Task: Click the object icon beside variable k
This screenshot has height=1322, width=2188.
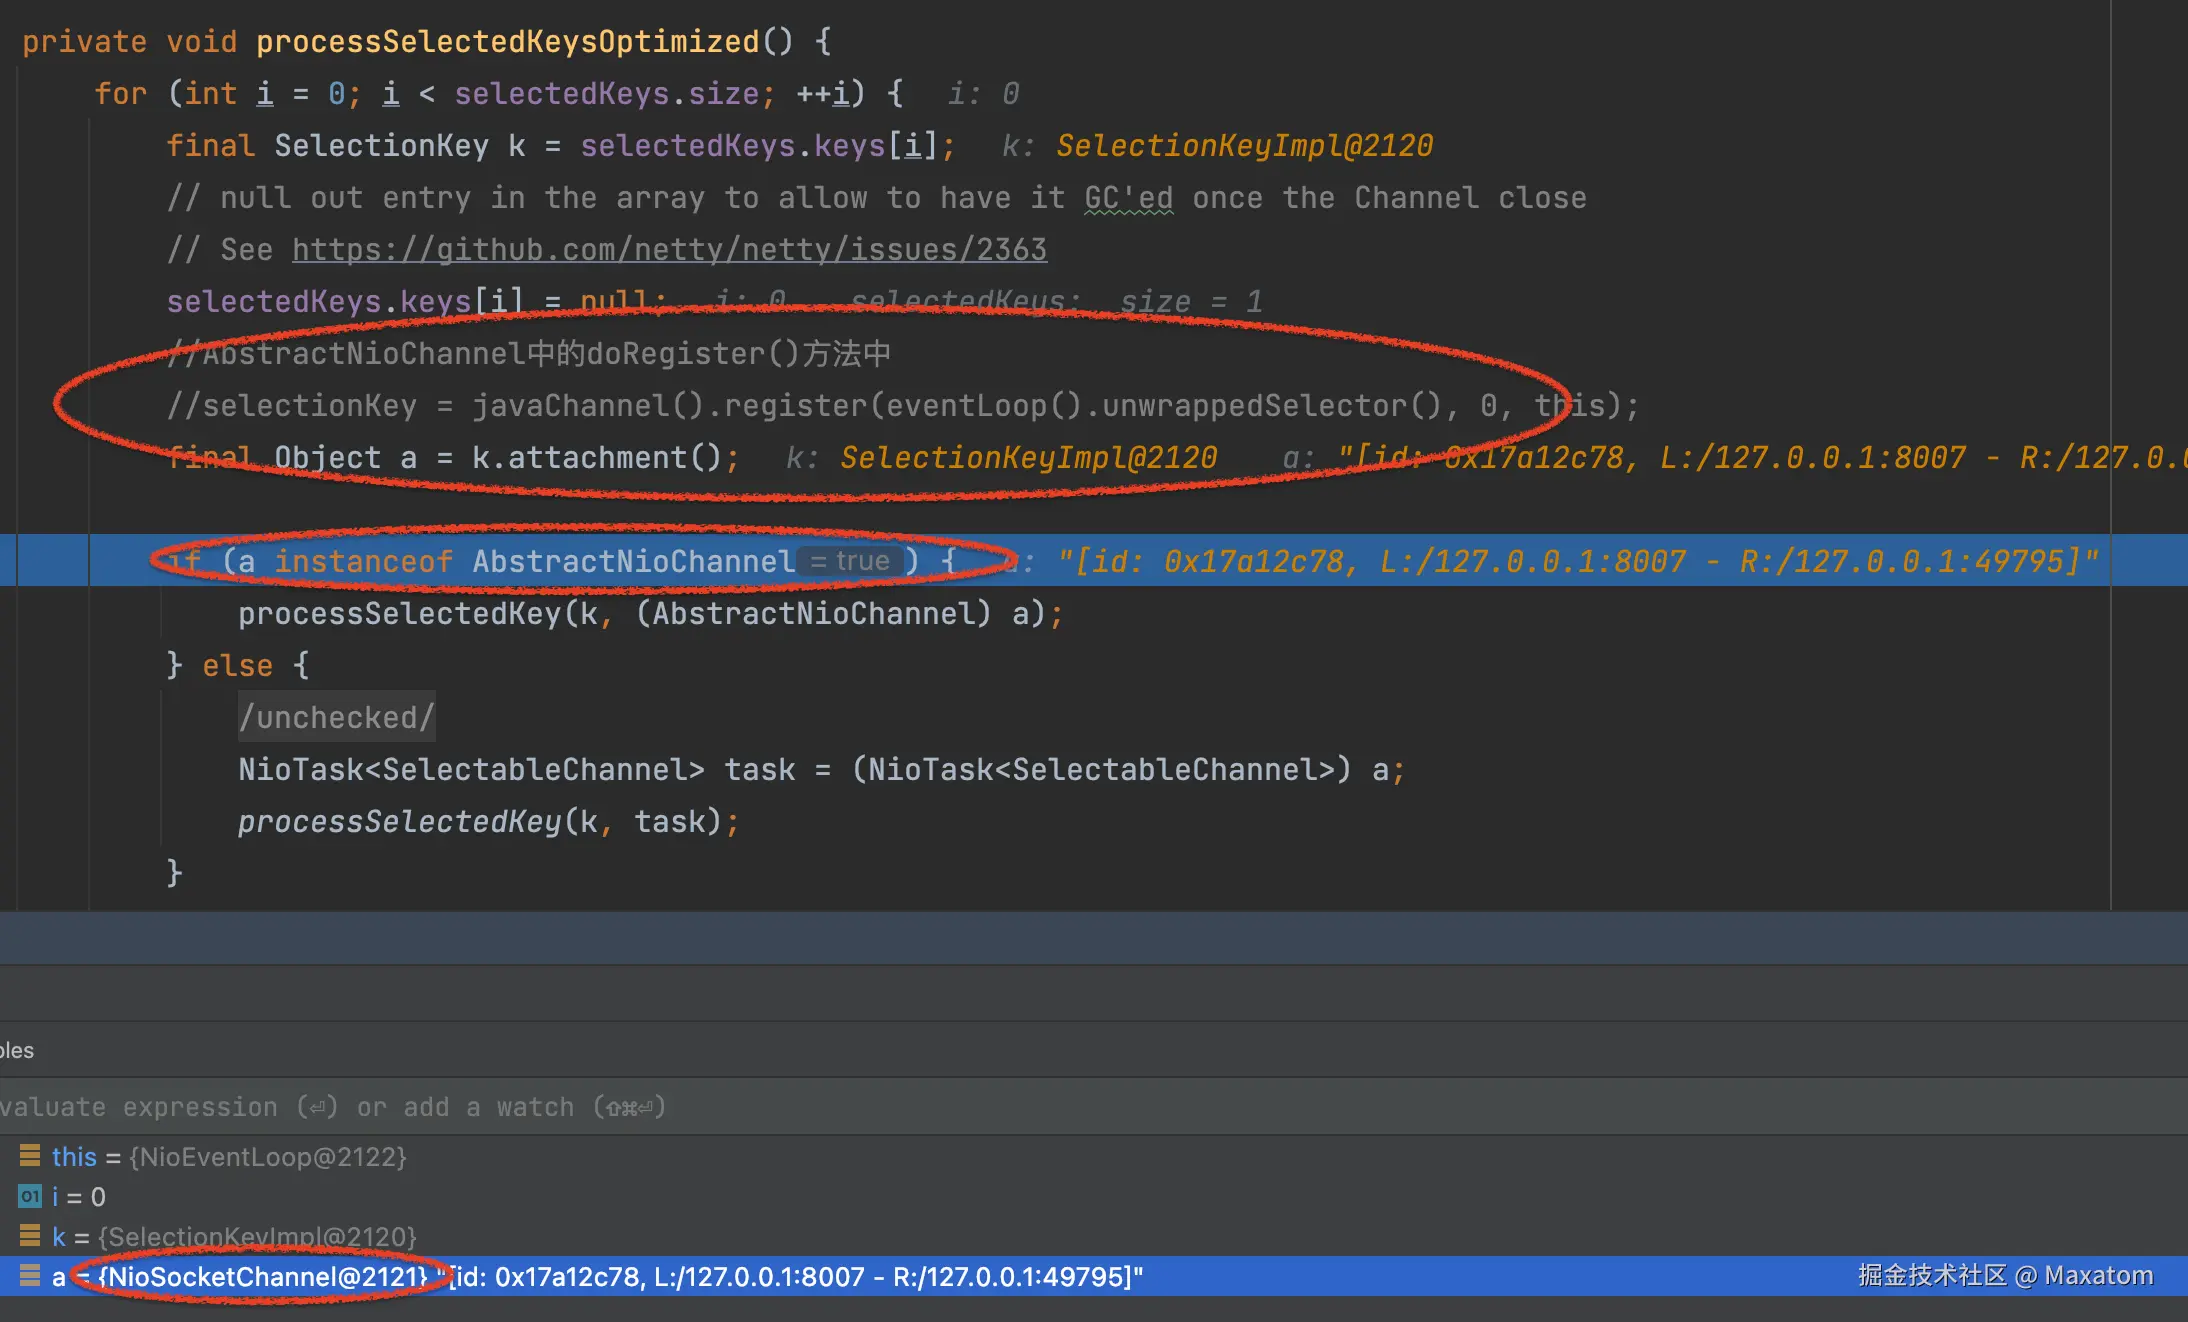Action: click(x=30, y=1236)
